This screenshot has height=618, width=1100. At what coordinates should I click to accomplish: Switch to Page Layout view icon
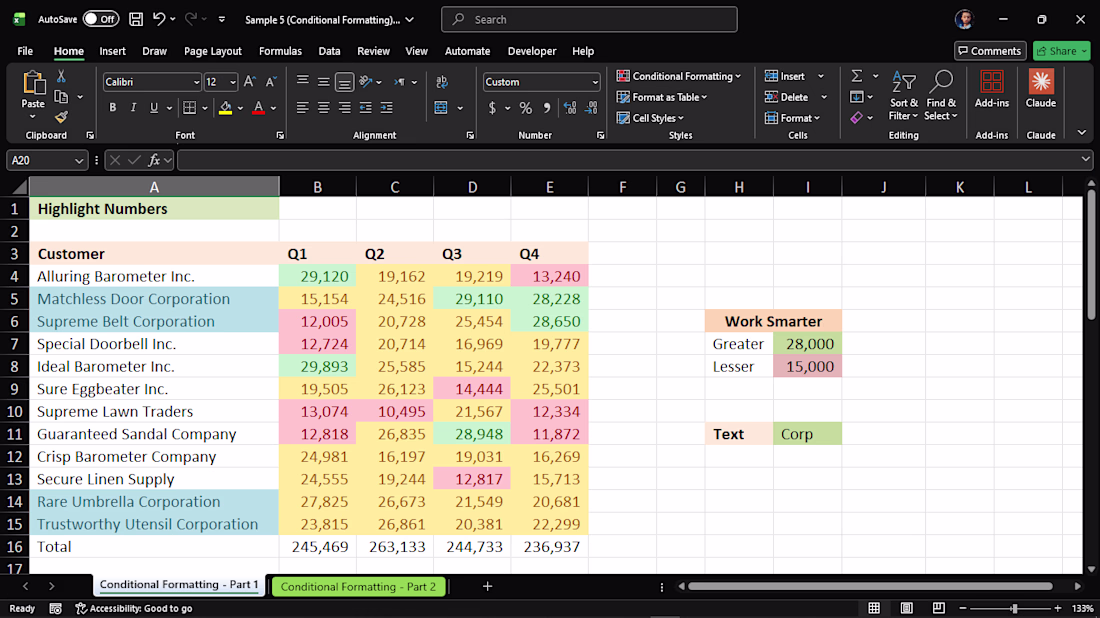tap(906, 608)
